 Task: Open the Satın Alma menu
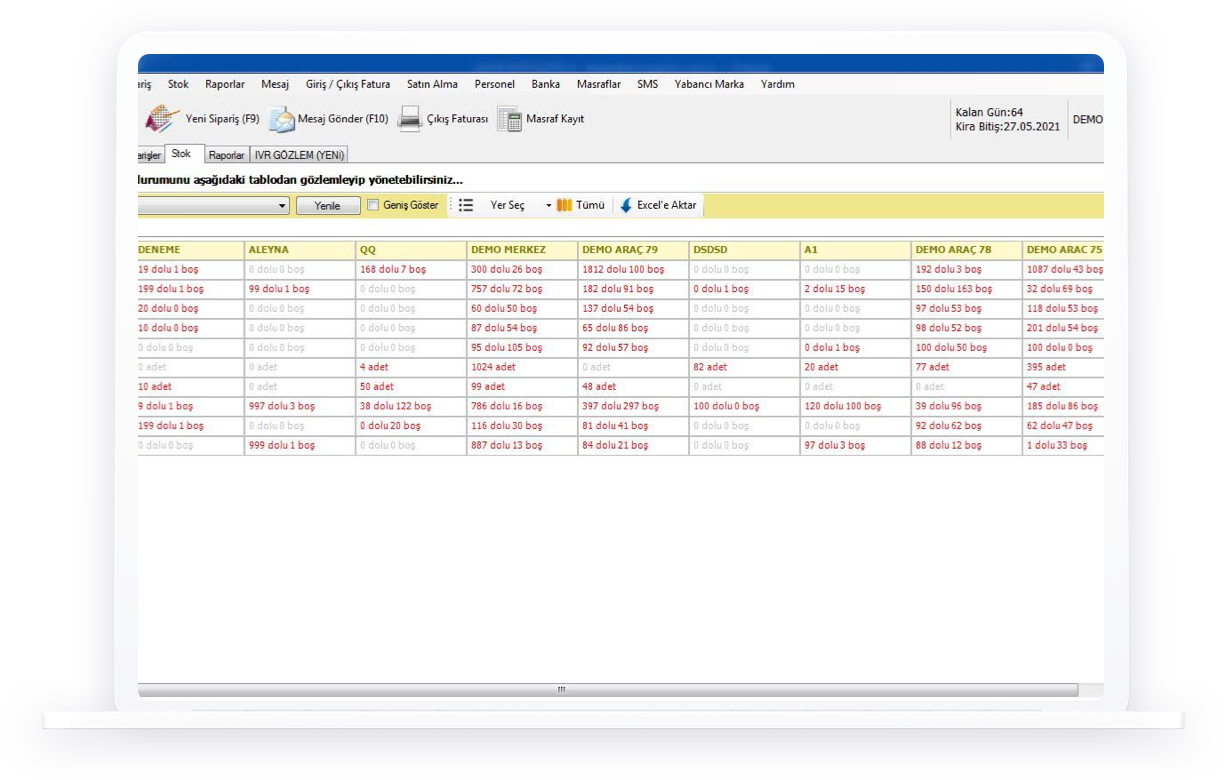coord(432,84)
